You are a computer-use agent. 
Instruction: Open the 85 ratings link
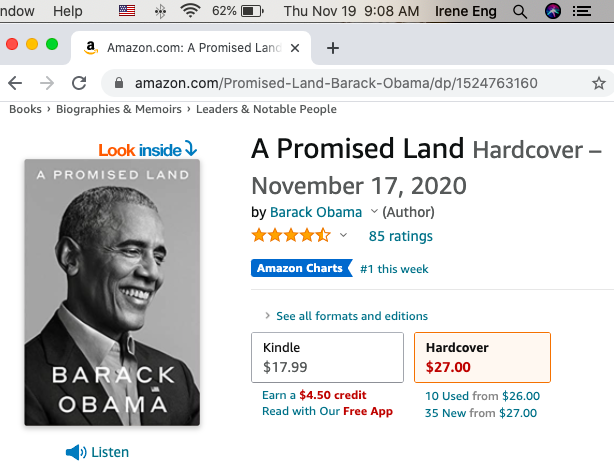click(x=400, y=236)
